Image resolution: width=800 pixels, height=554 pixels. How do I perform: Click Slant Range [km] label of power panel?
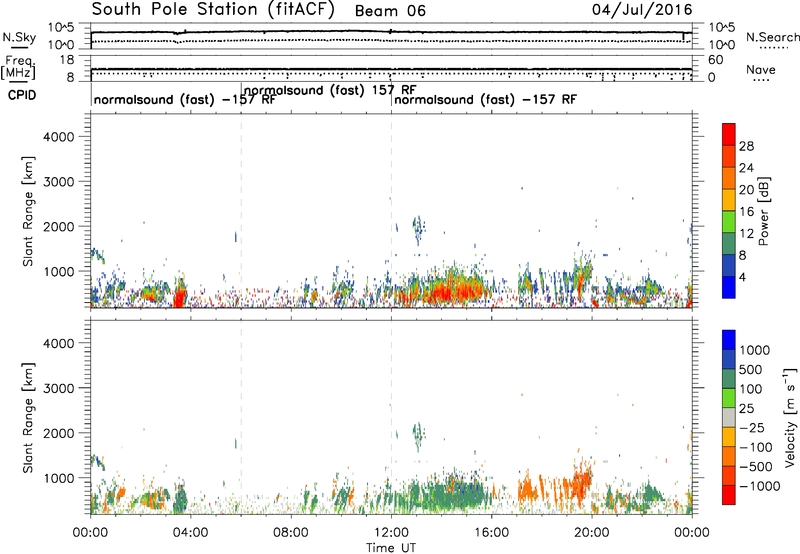click(28, 211)
